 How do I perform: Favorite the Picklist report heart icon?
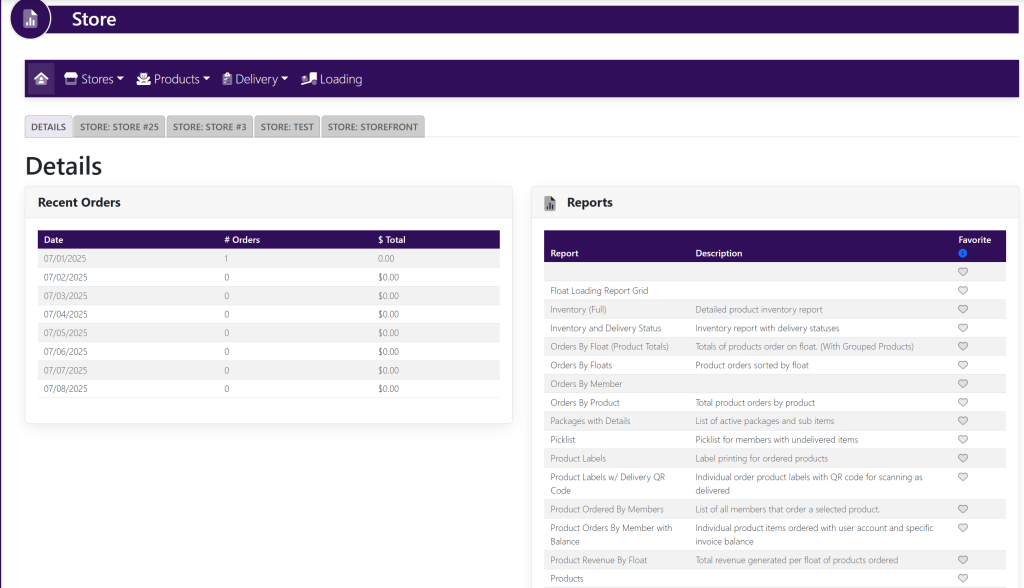coord(963,440)
